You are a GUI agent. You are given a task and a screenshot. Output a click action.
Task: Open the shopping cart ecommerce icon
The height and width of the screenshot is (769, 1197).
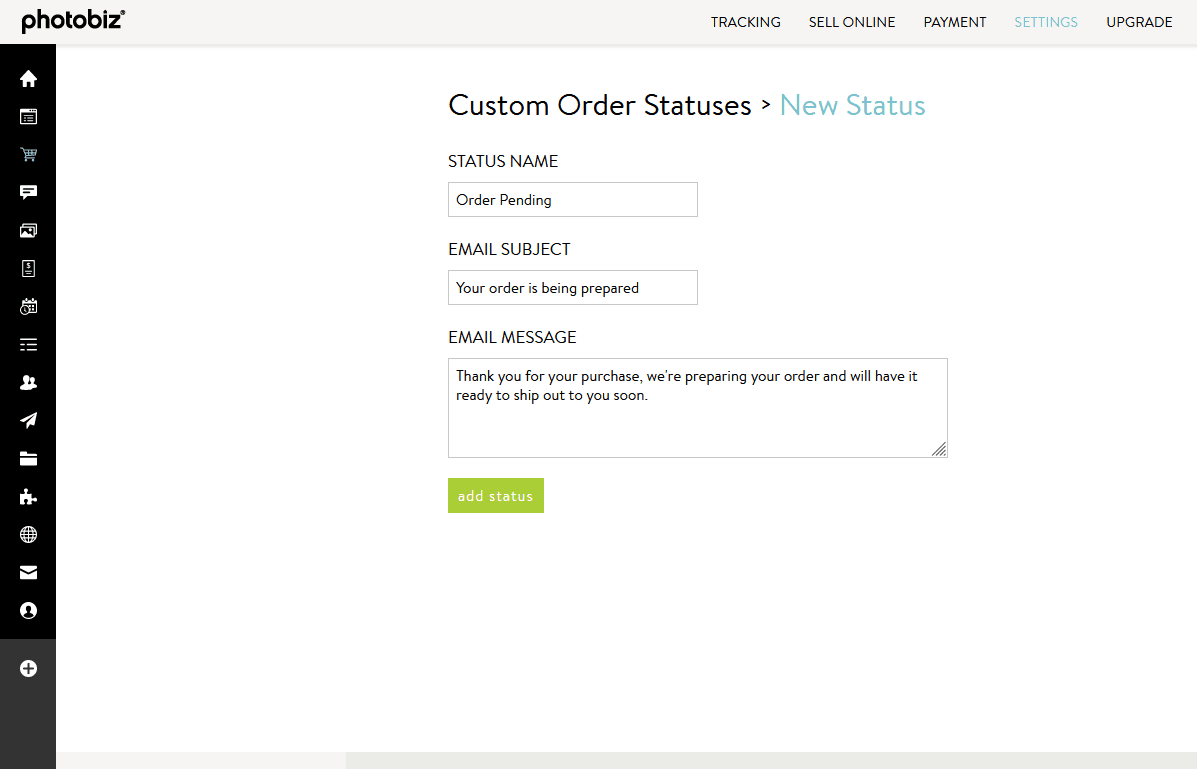coord(28,154)
